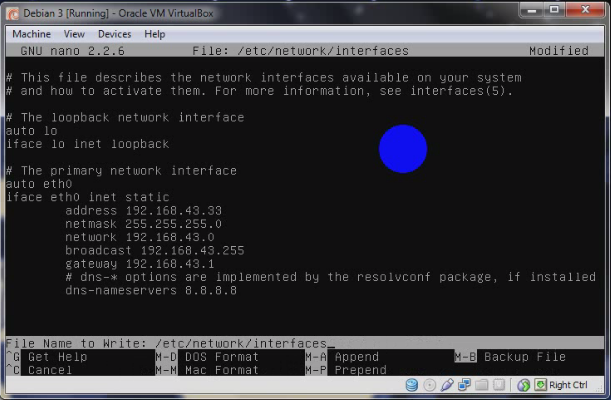611x400 pixels.
Task: Click the '# The primary network interface' comment
Action: (x=121, y=170)
